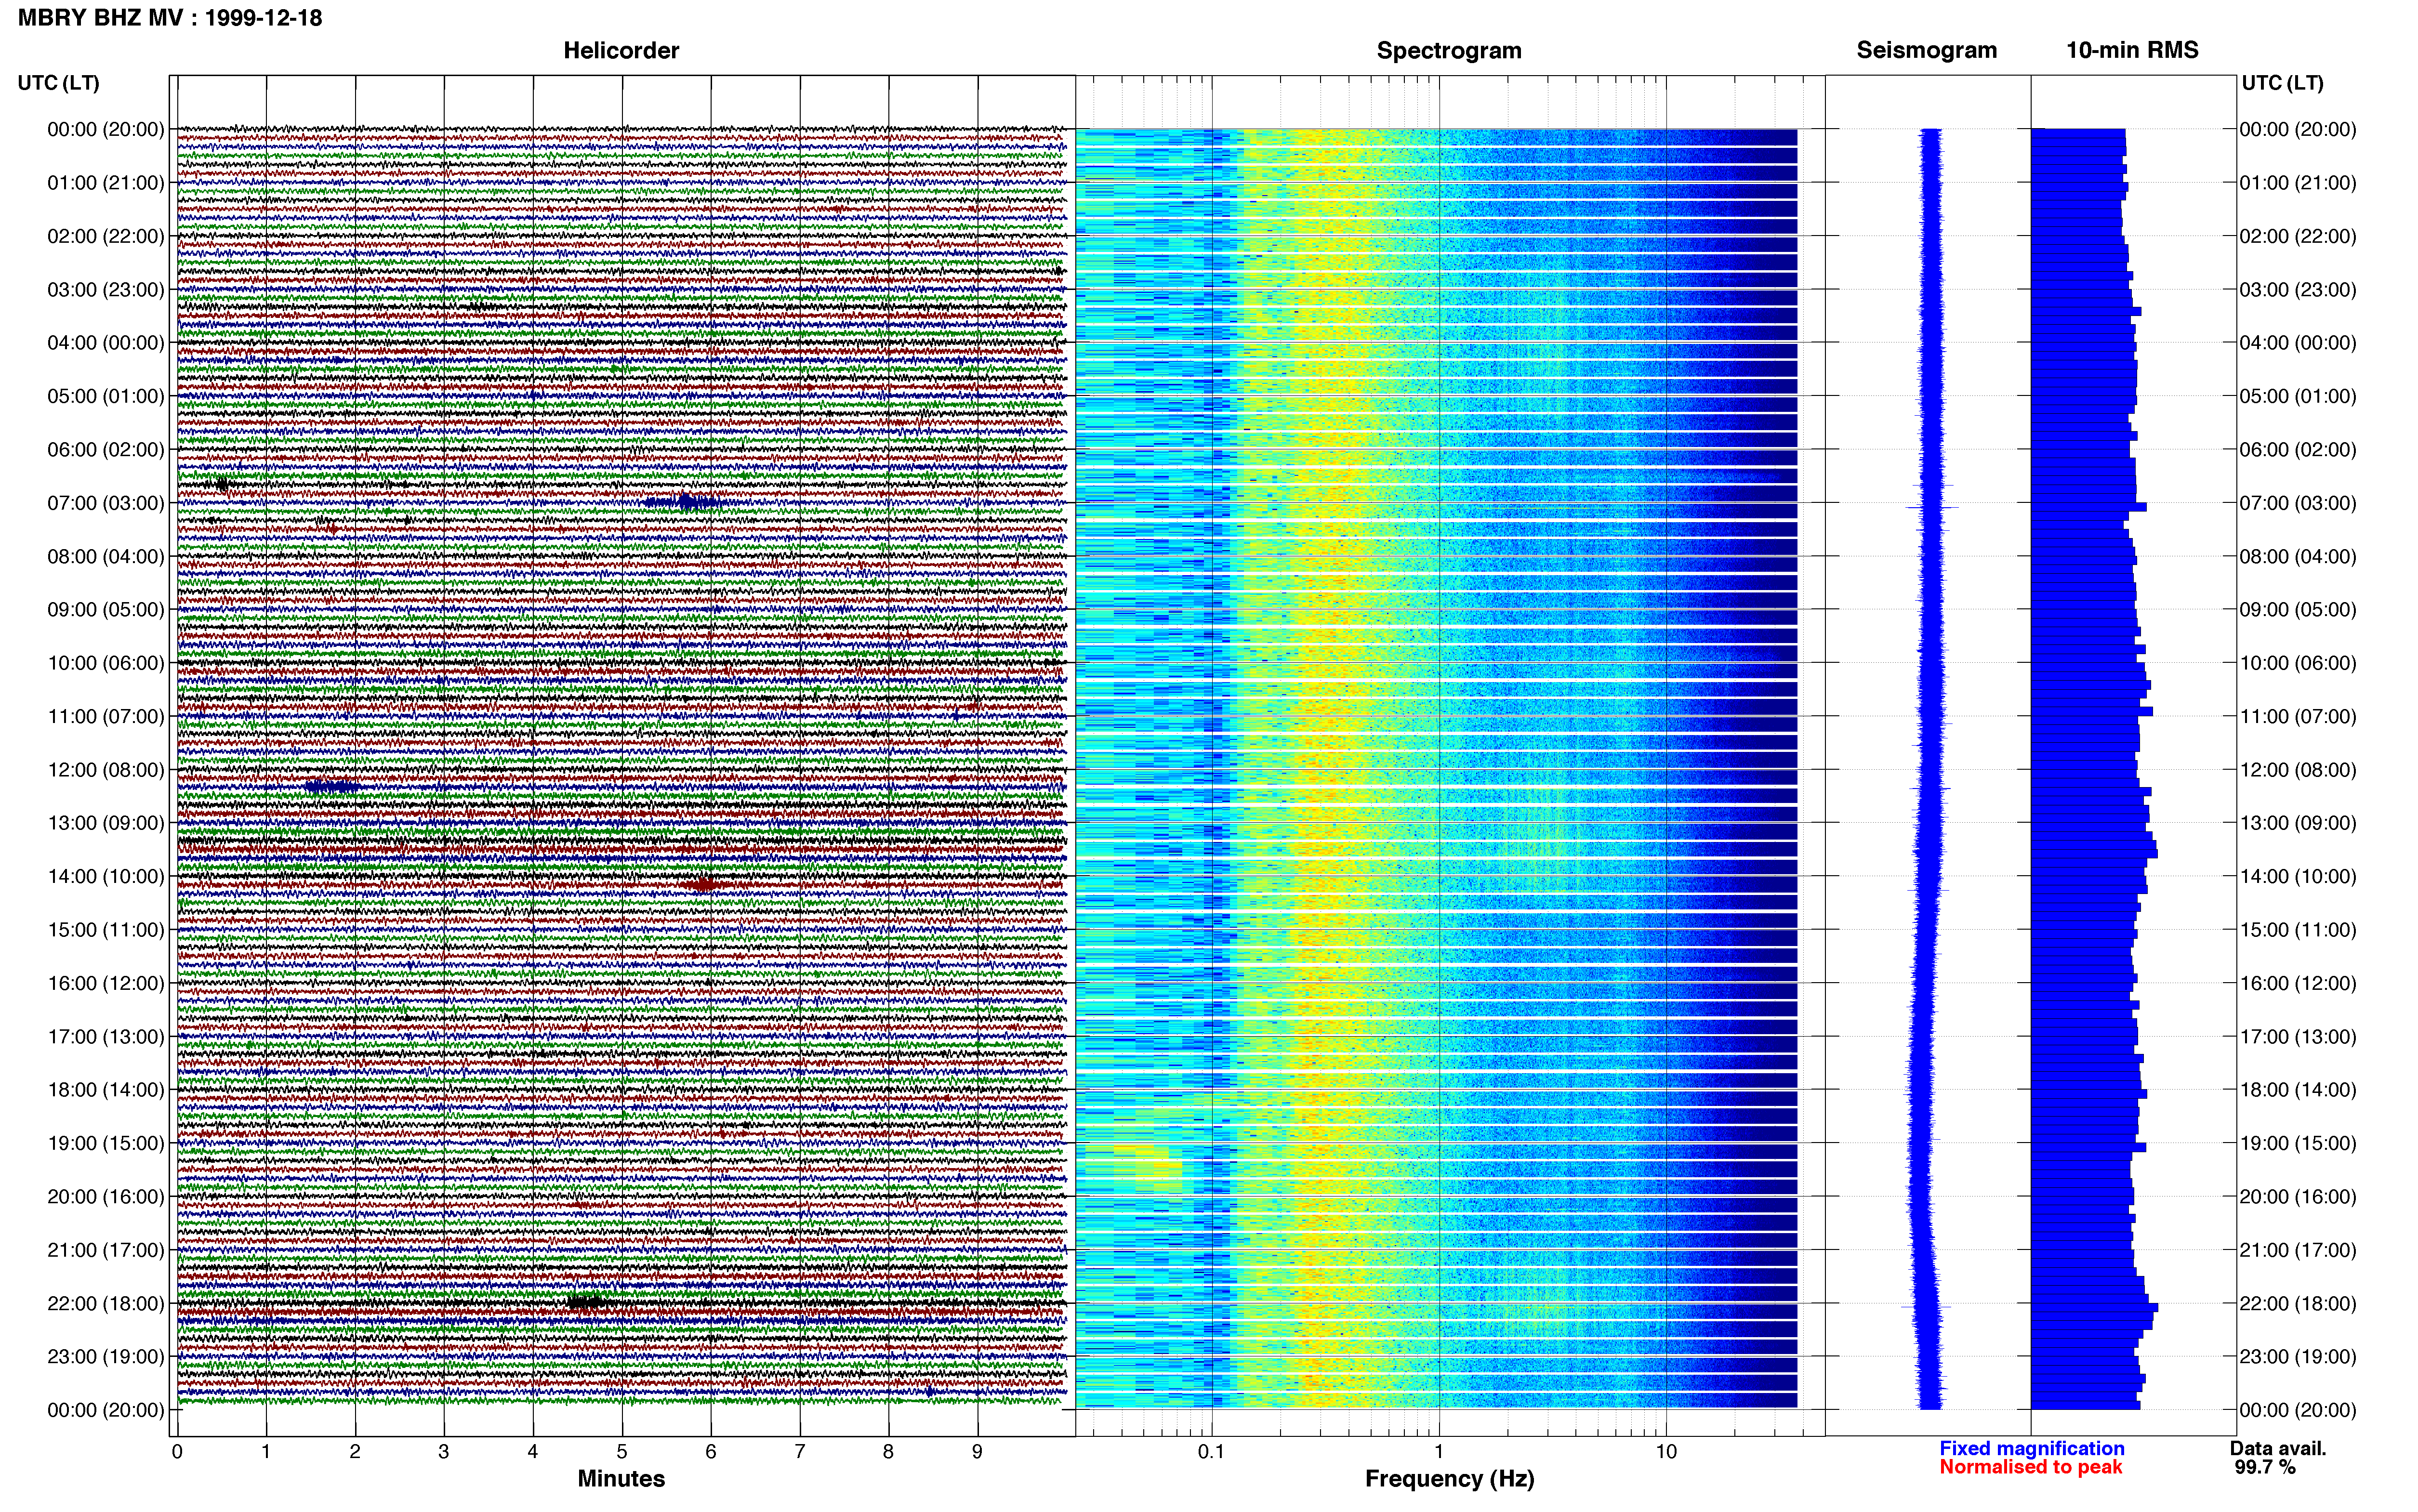2418x1512 pixels.
Task: Click the Frequency (Hz) axis title
Action: (1449, 1479)
